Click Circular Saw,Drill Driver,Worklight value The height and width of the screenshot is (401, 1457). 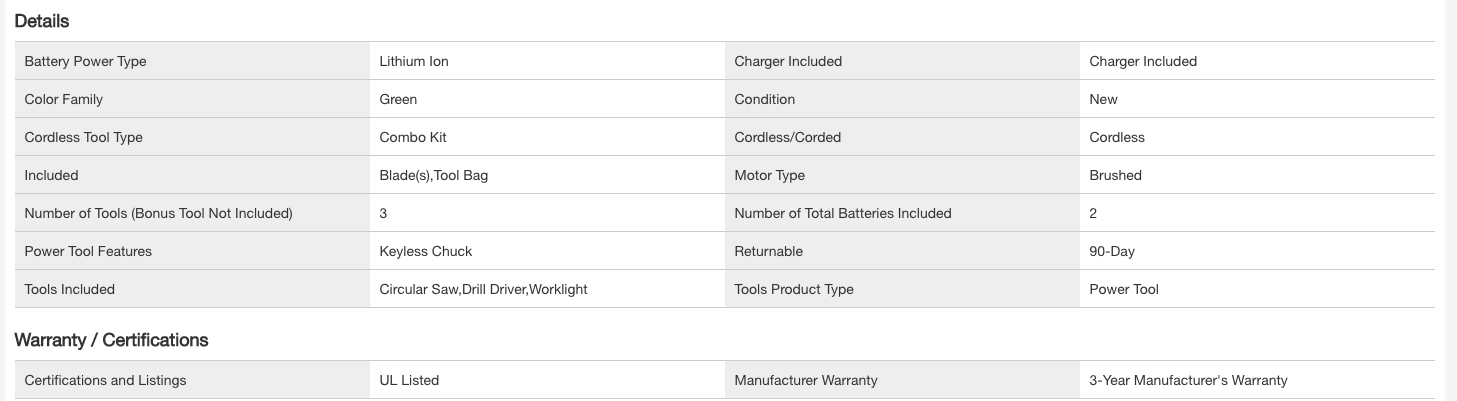(x=483, y=289)
